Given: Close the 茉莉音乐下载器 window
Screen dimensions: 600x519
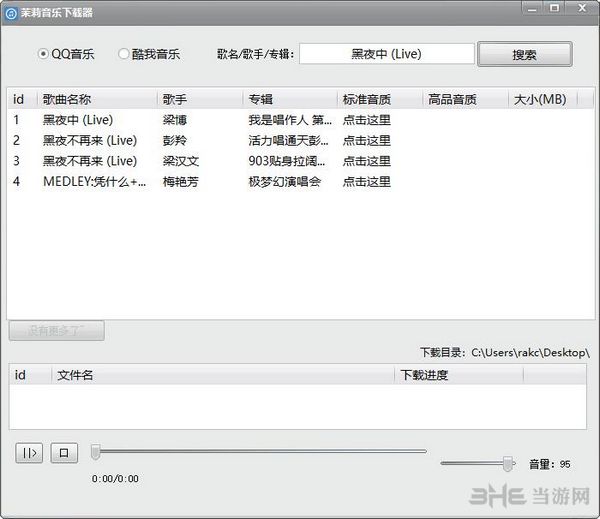Looking at the screenshot, I should tap(582, 8).
